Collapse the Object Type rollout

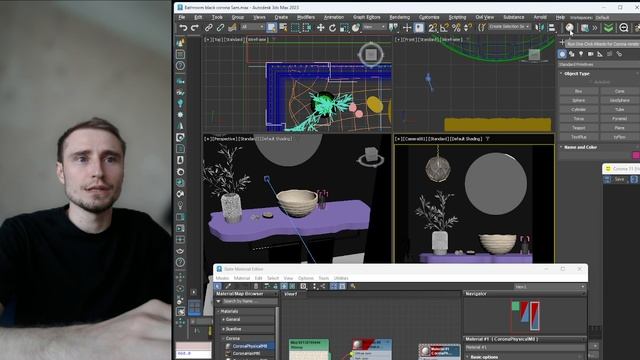pos(577,74)
